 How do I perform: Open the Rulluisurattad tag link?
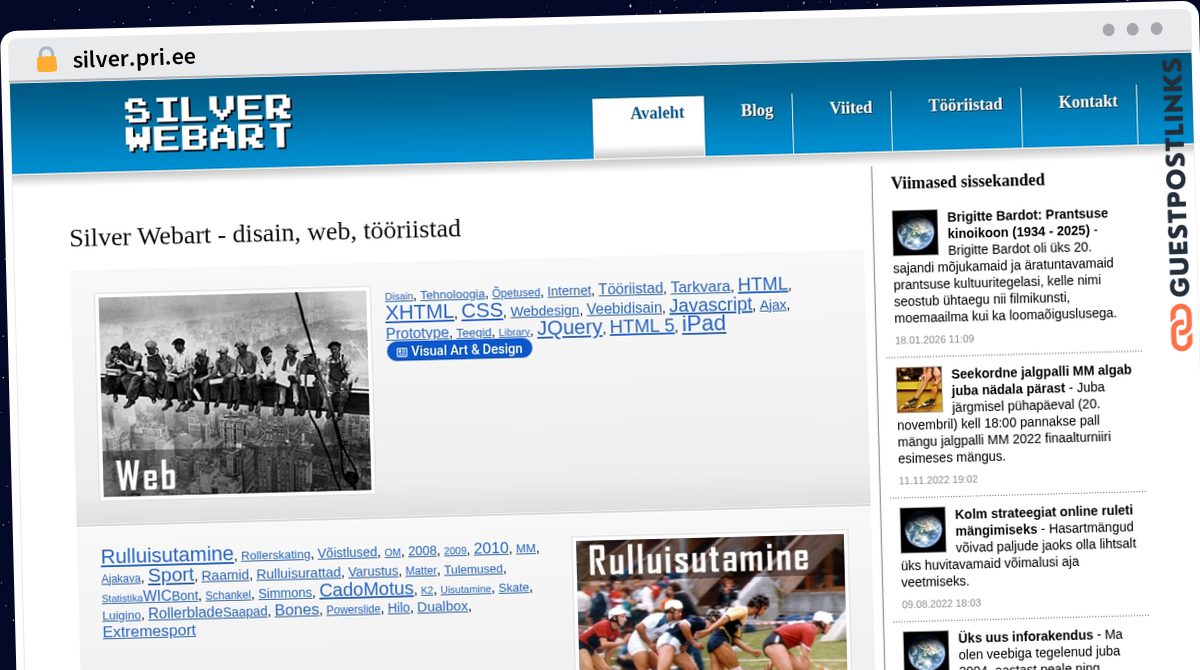pyautogui.click(x=298, y=574)
